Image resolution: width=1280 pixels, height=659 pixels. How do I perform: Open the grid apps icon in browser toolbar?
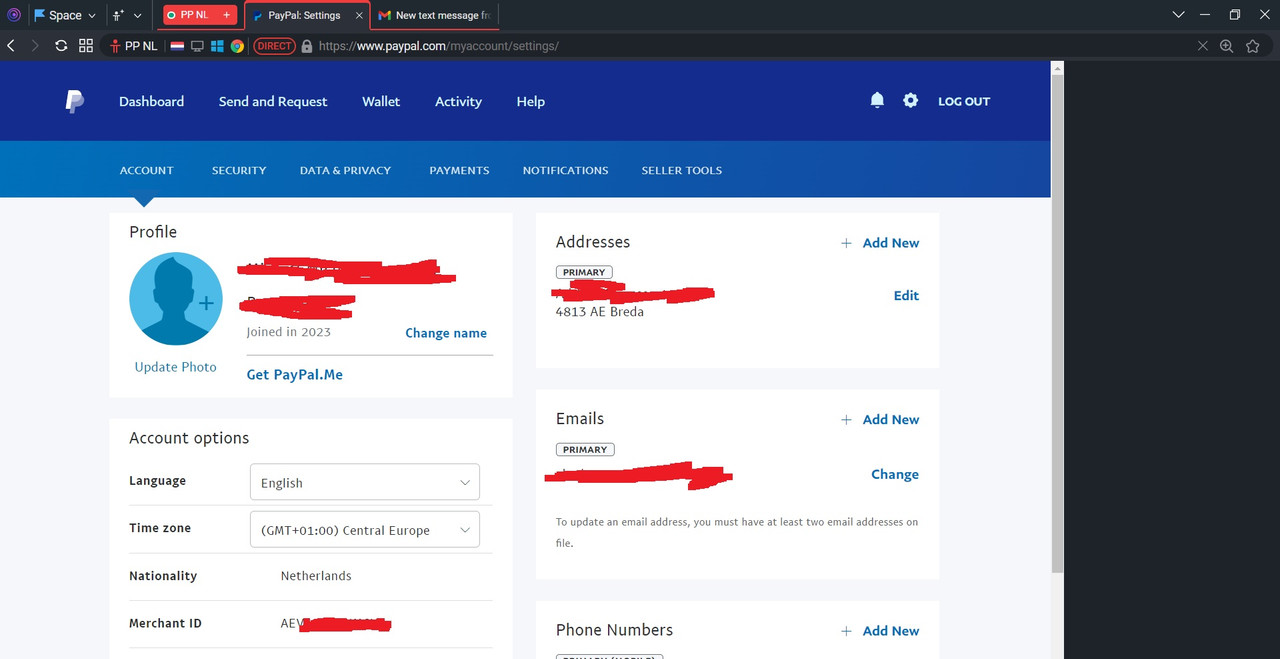pos(86,46)
